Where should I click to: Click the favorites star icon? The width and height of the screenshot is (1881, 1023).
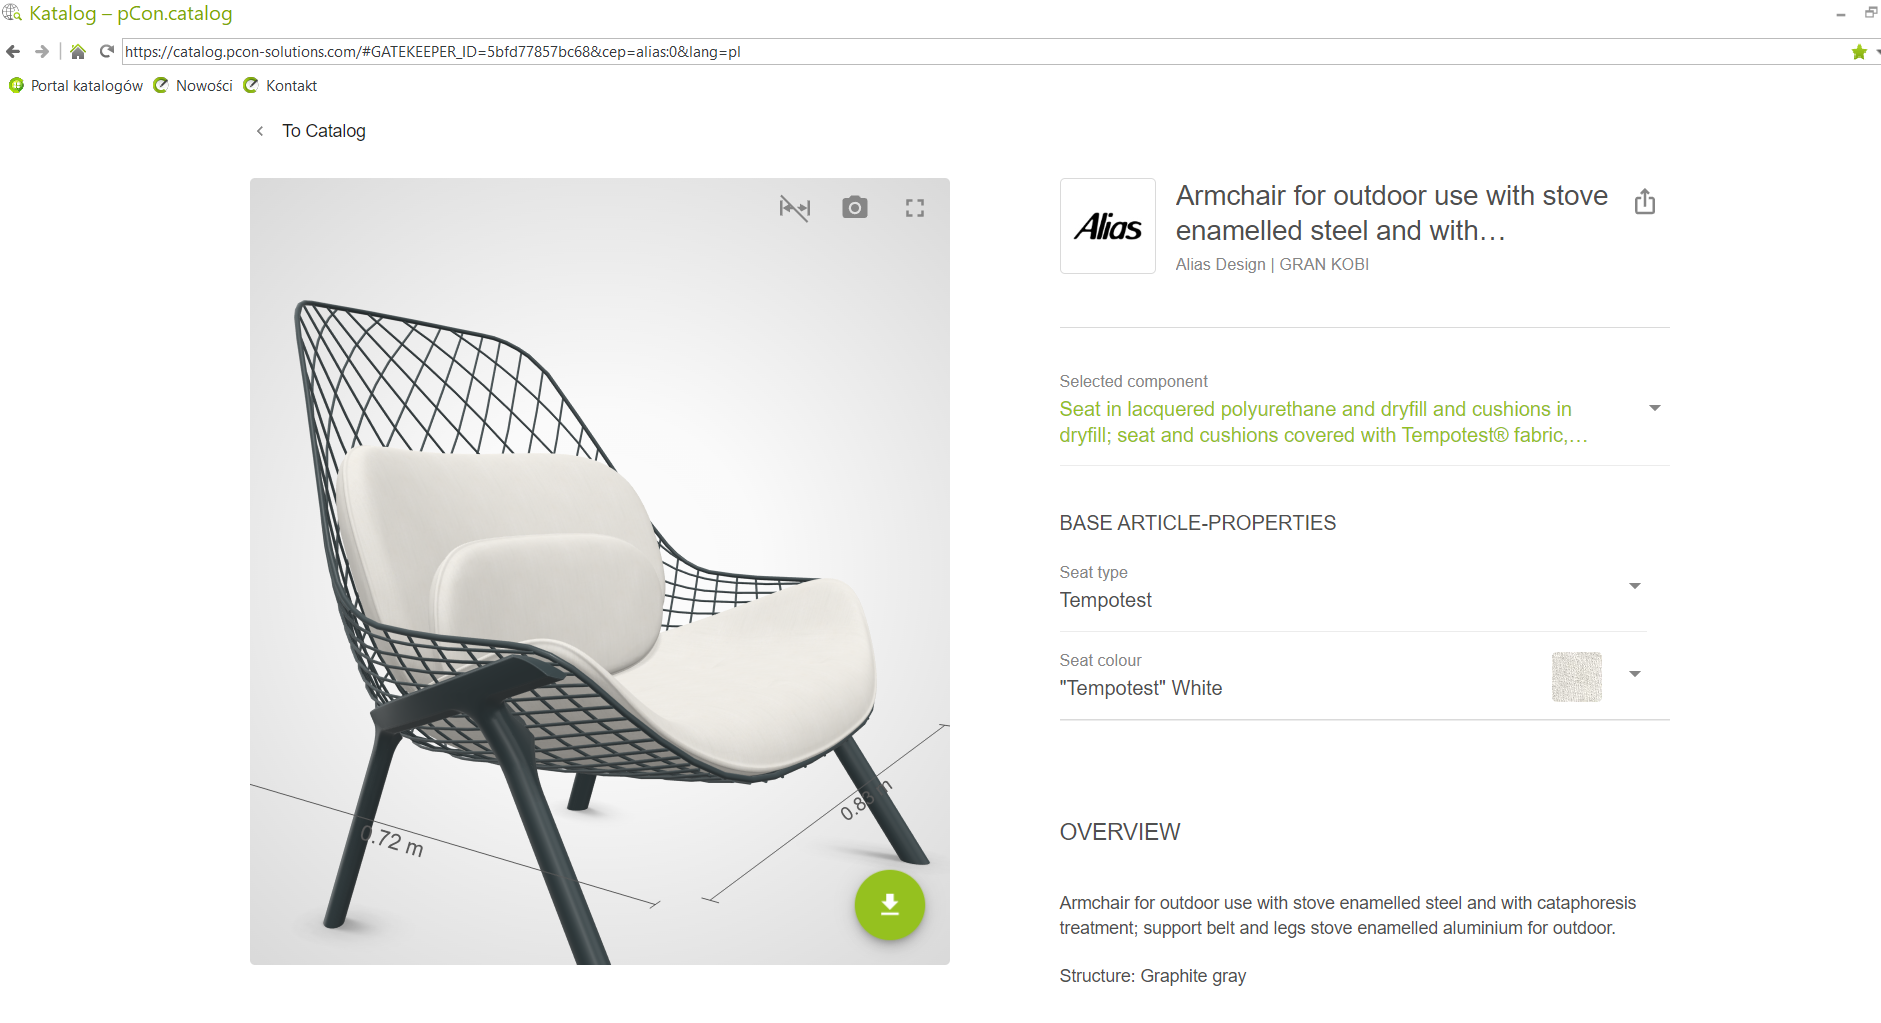click(1859, 52)
